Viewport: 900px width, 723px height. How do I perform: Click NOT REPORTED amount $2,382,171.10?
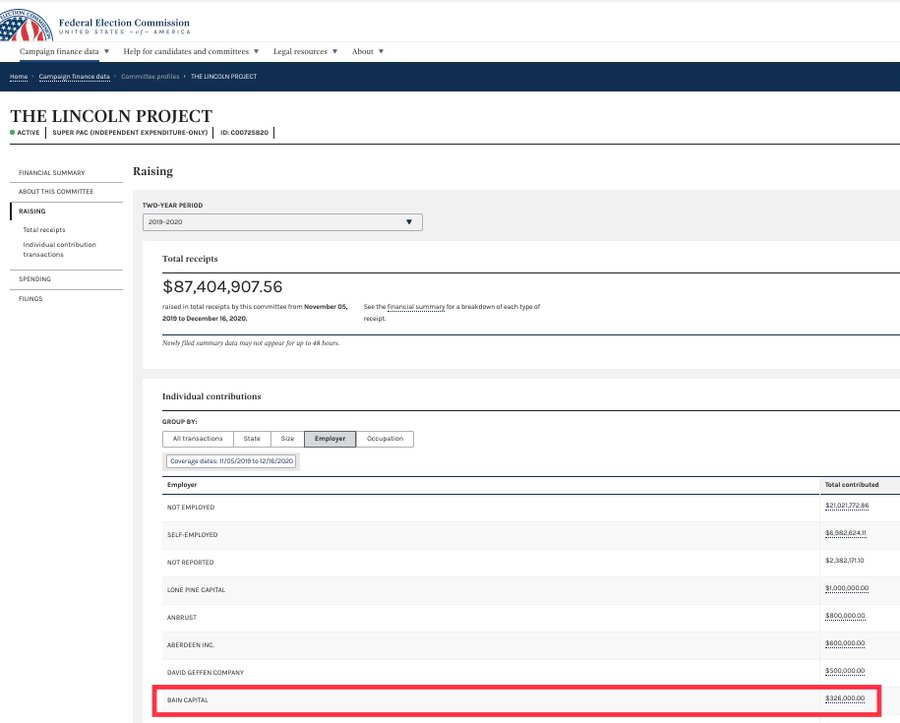point(844,561)
